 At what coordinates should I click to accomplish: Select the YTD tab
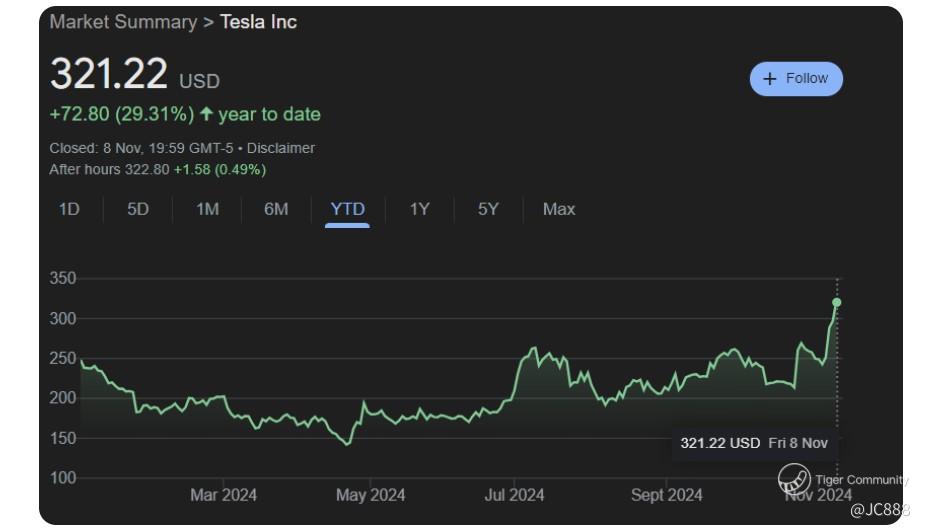coord(348,209)
